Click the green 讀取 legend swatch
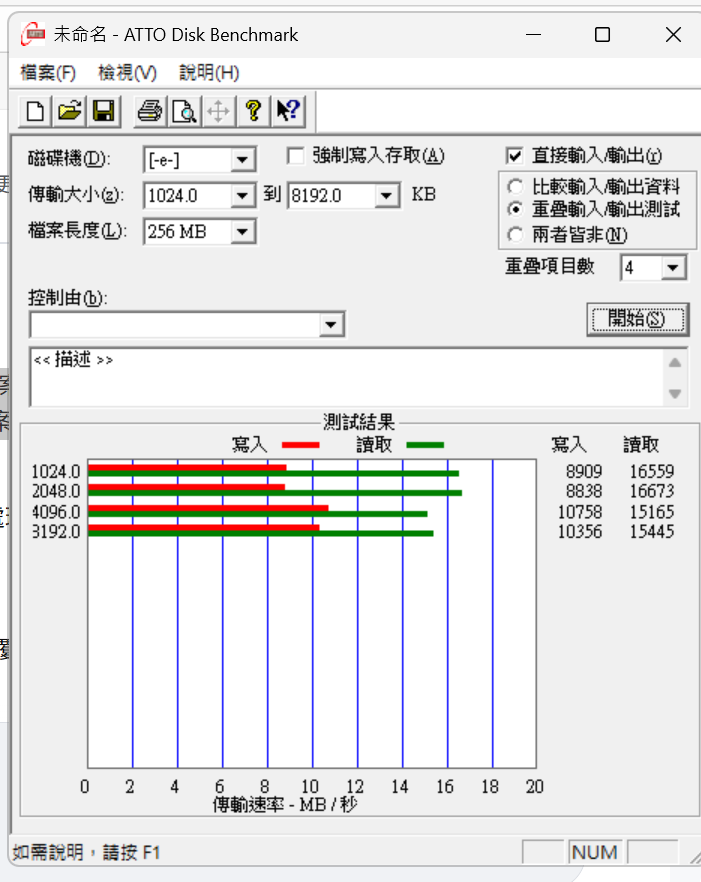This screenshot has height=882, width=701. 425,445
